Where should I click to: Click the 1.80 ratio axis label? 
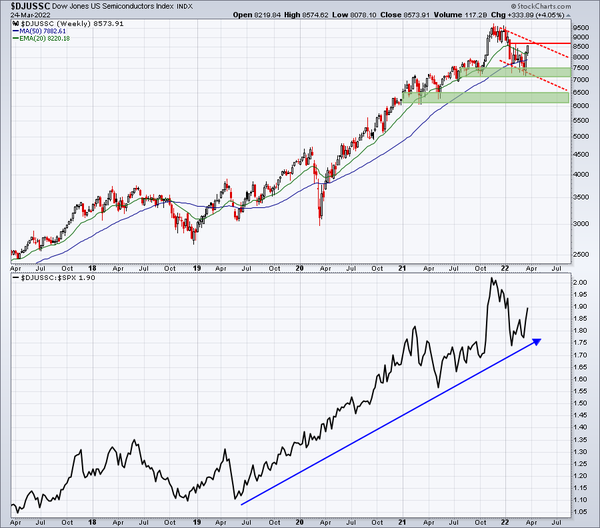(580, 331)
